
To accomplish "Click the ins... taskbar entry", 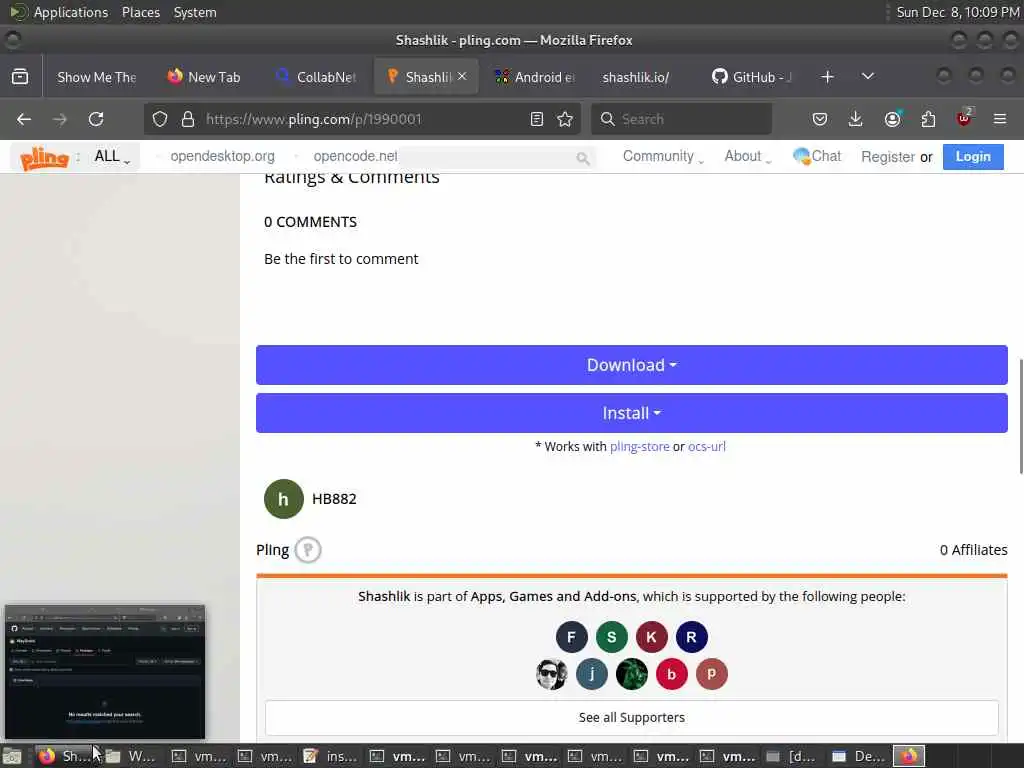I will coord(330,756).
